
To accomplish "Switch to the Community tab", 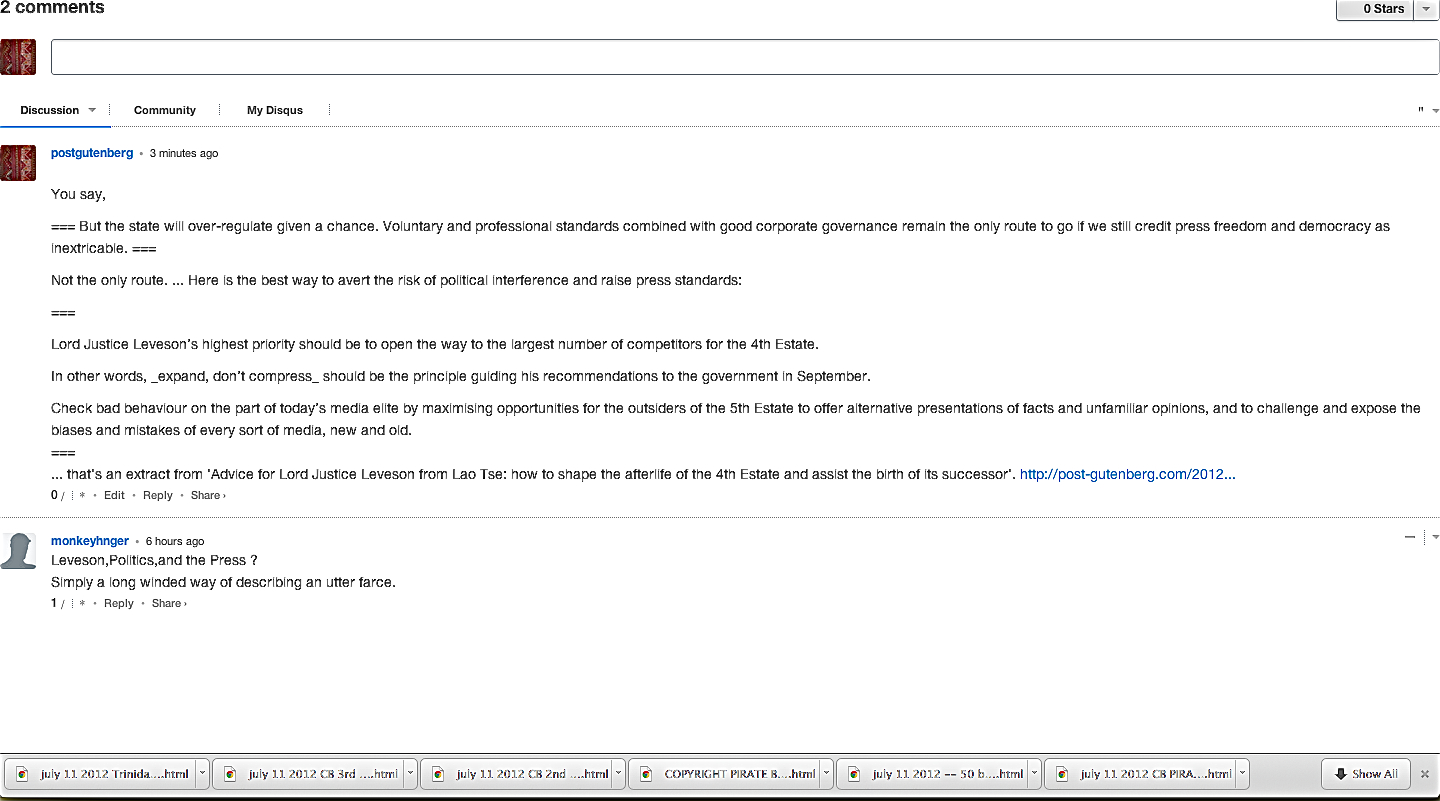I will tap(165, 110).
